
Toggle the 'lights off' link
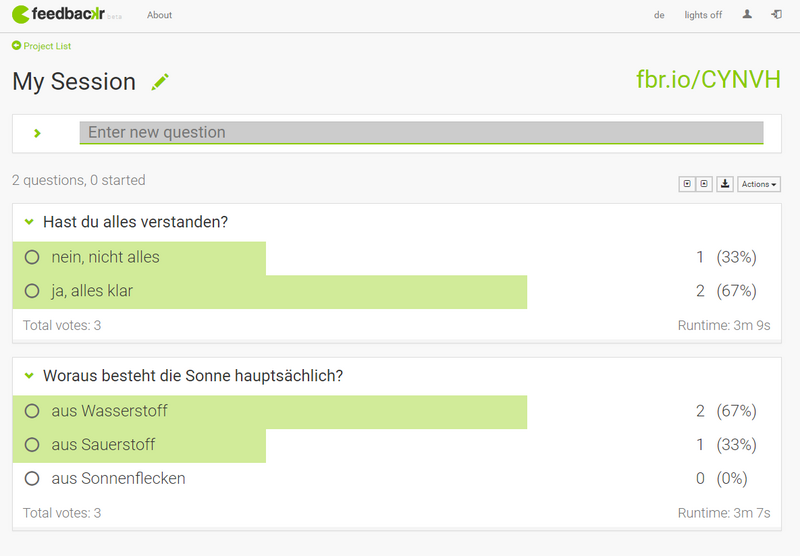click(703, 15)
